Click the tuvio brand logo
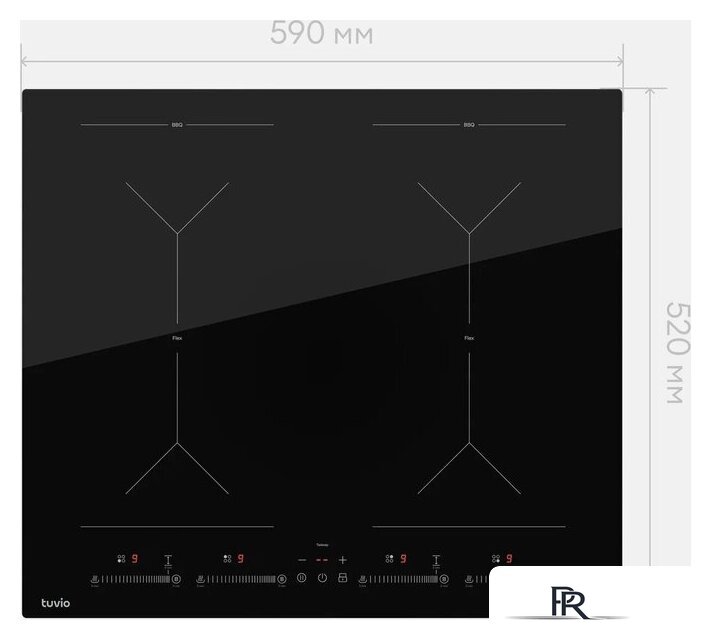Image resolution: width=711 pixels, height=640 pixels. pos(56,603)
